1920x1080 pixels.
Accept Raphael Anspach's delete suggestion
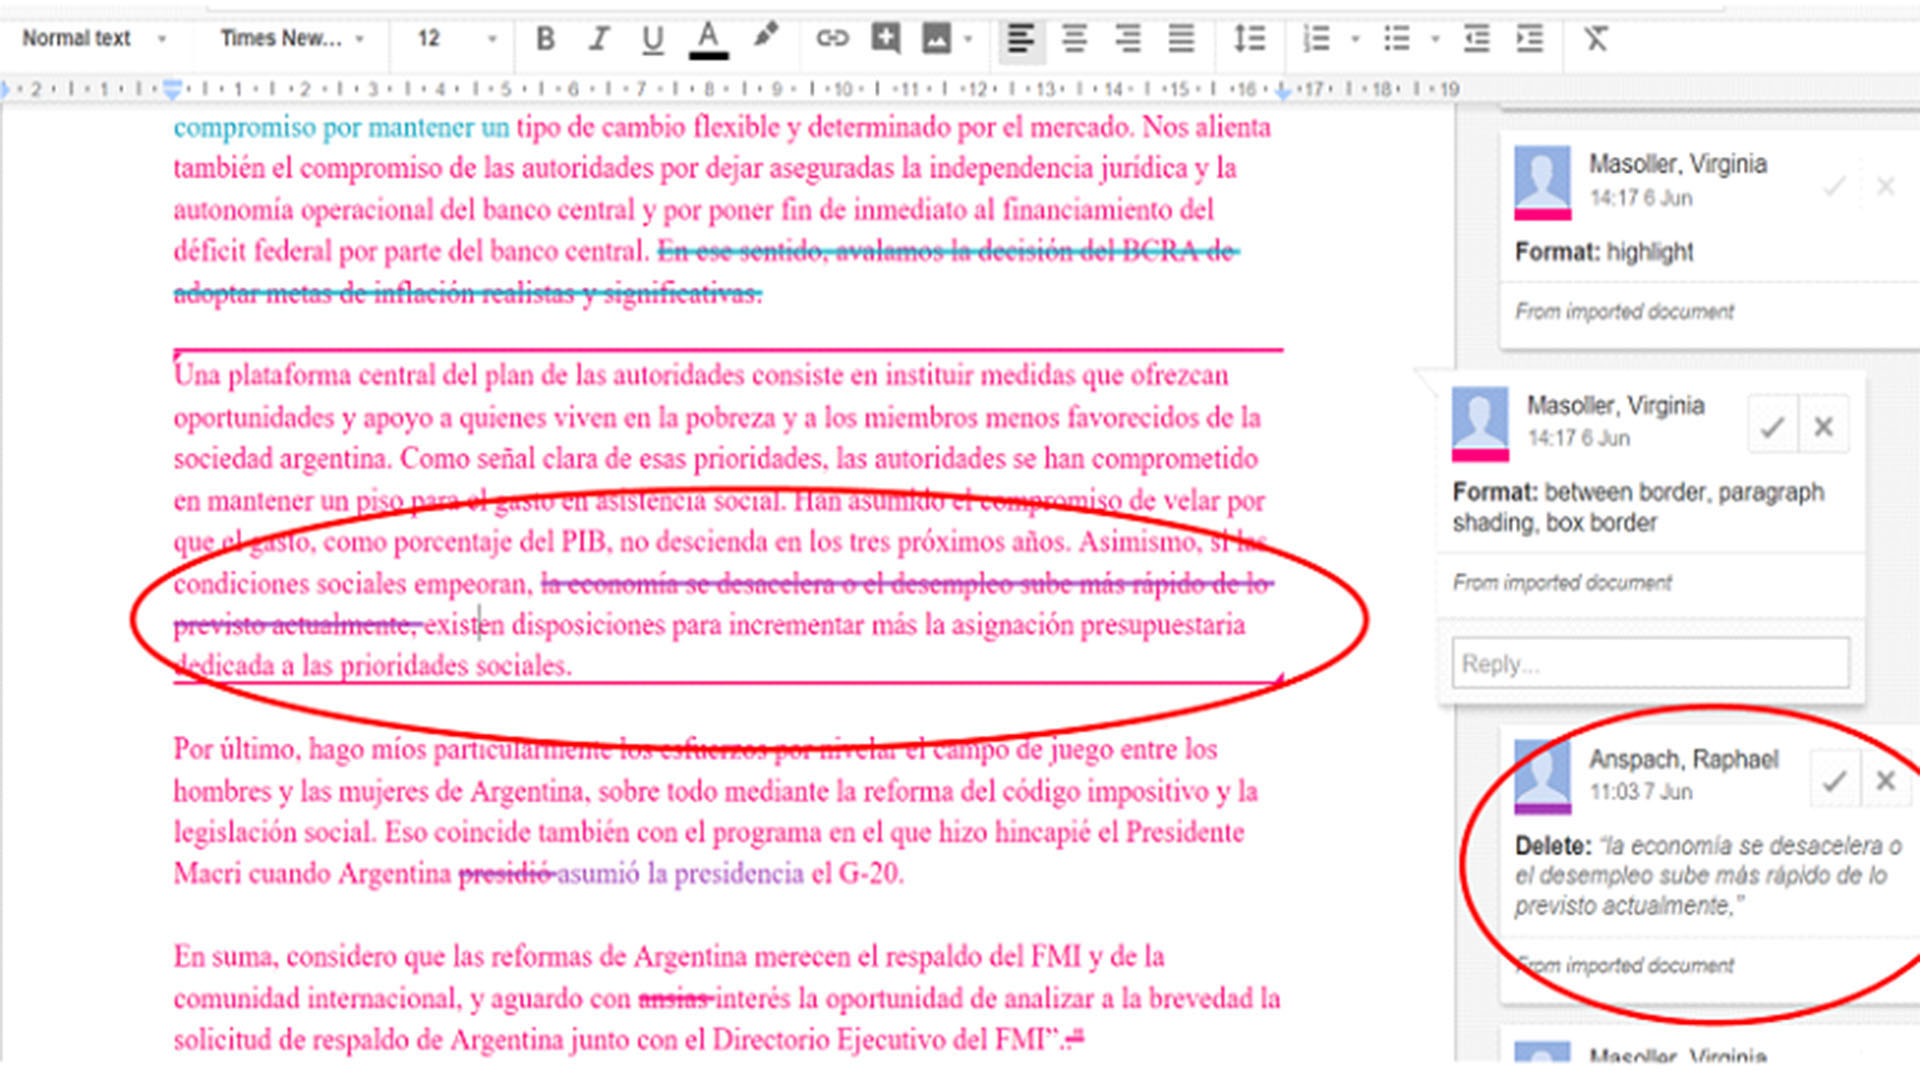tap(1834, 780)
